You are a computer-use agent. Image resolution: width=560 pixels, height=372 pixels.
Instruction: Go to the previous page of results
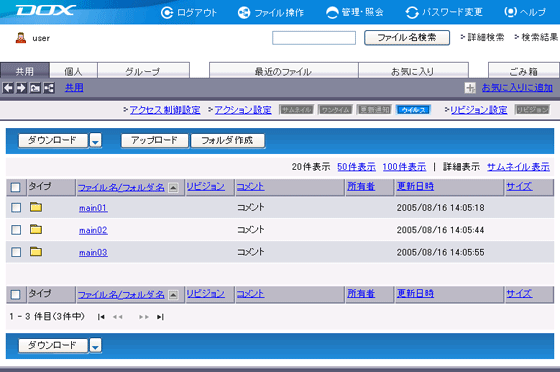tap(118, 317)
